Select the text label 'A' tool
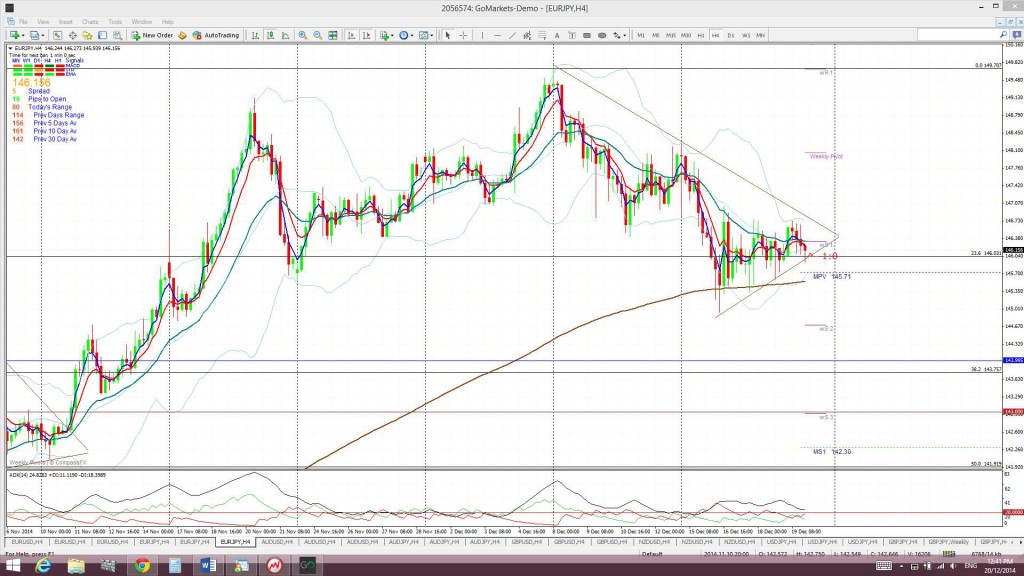This screenshot has width=1024, height=576. click(557, 35)
